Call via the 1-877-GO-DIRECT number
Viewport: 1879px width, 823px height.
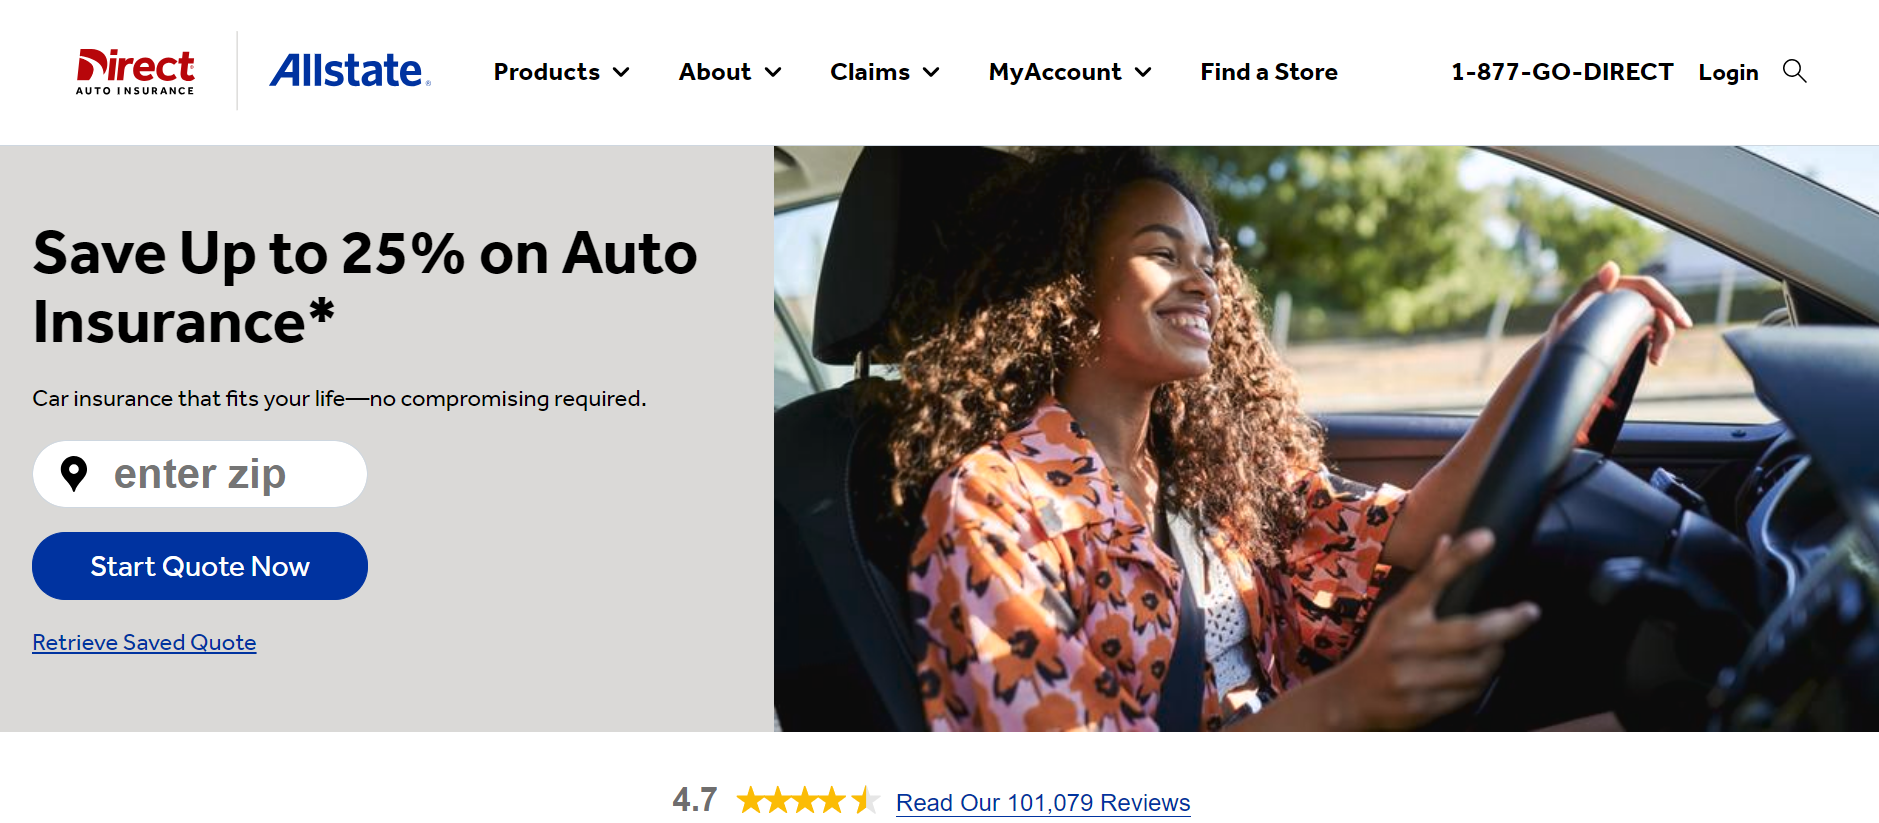pyautogui.click(x=1561, y=72)
